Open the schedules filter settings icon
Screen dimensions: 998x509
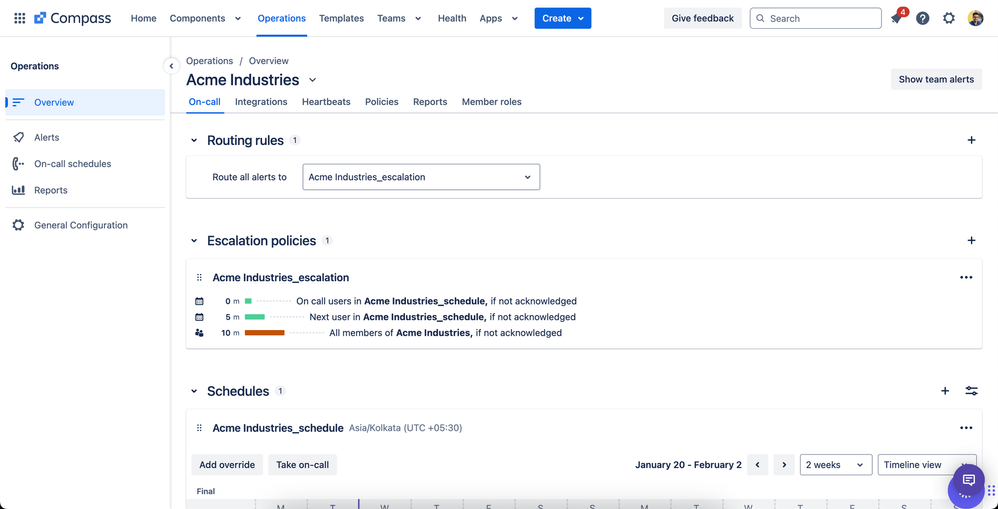(971, 391)
